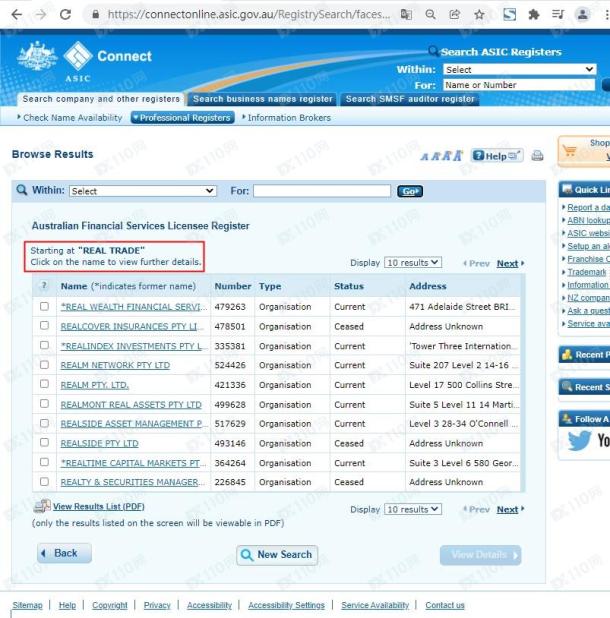
Task: Click the ASIC Connect logo
Action: pos(85,61)
